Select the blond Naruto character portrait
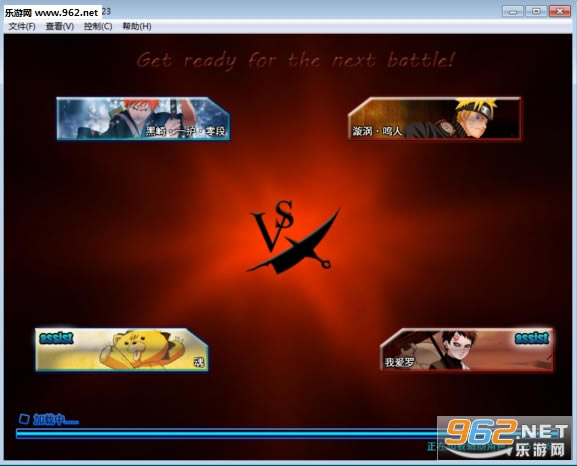The width and height of the screenshot is (577, 466). tap(435, 119)
